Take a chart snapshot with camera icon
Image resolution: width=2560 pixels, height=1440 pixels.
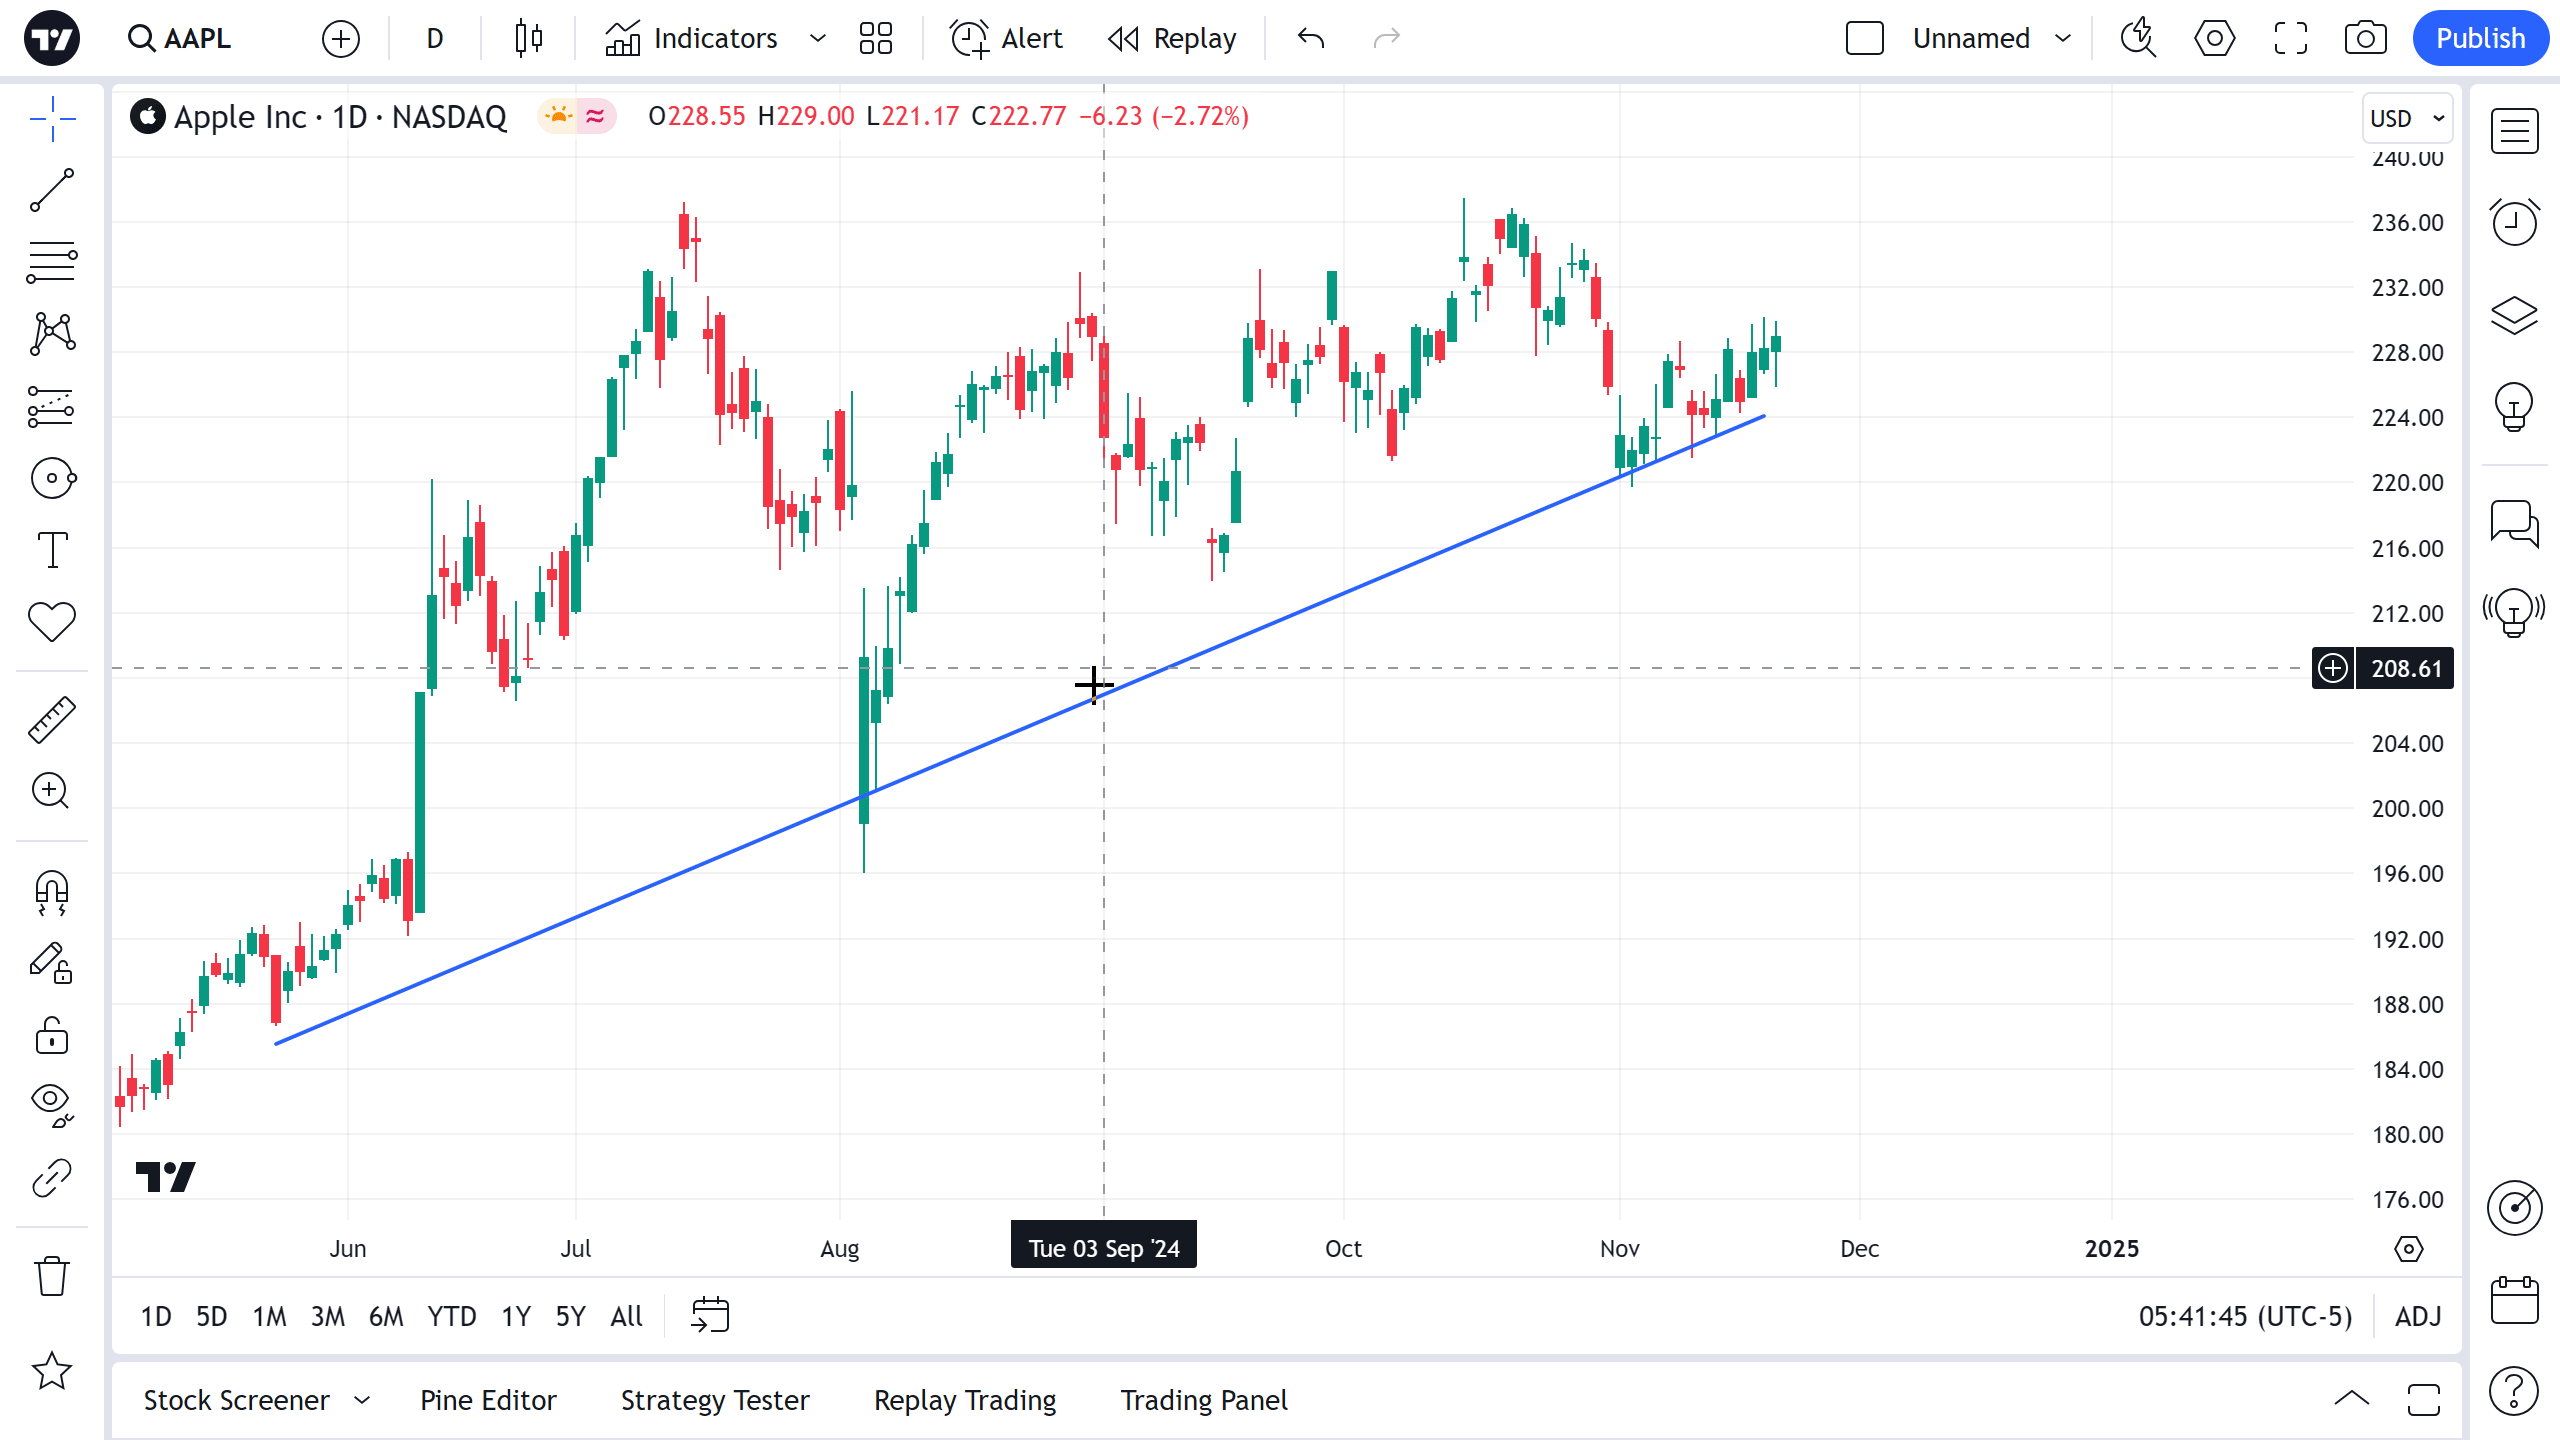pos(2365,38)
